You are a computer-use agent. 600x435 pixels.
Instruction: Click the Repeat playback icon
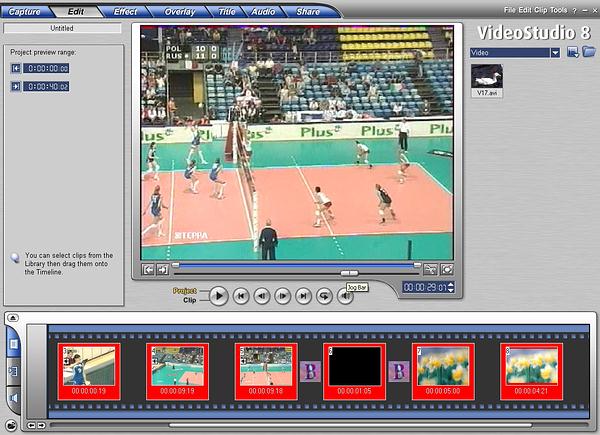pyautogui.click(x=324, y=296)
